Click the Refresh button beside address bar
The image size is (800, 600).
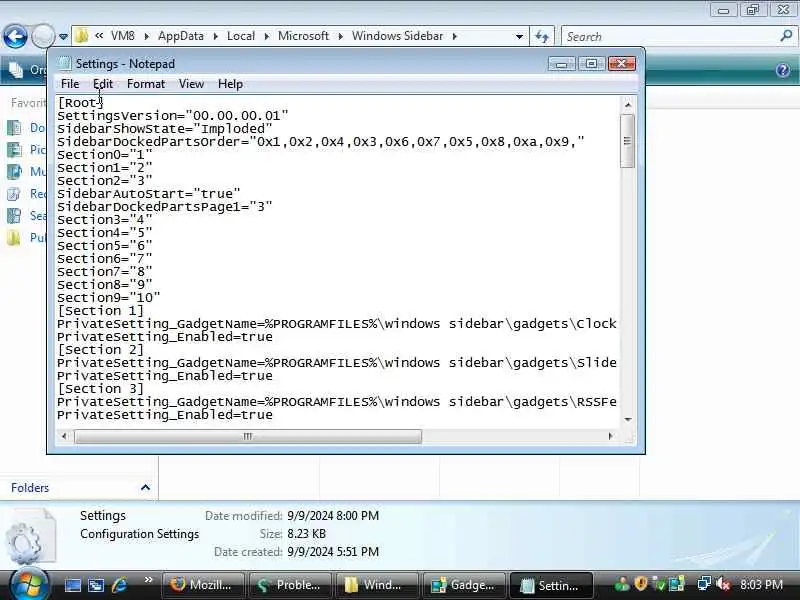point(542,36)
